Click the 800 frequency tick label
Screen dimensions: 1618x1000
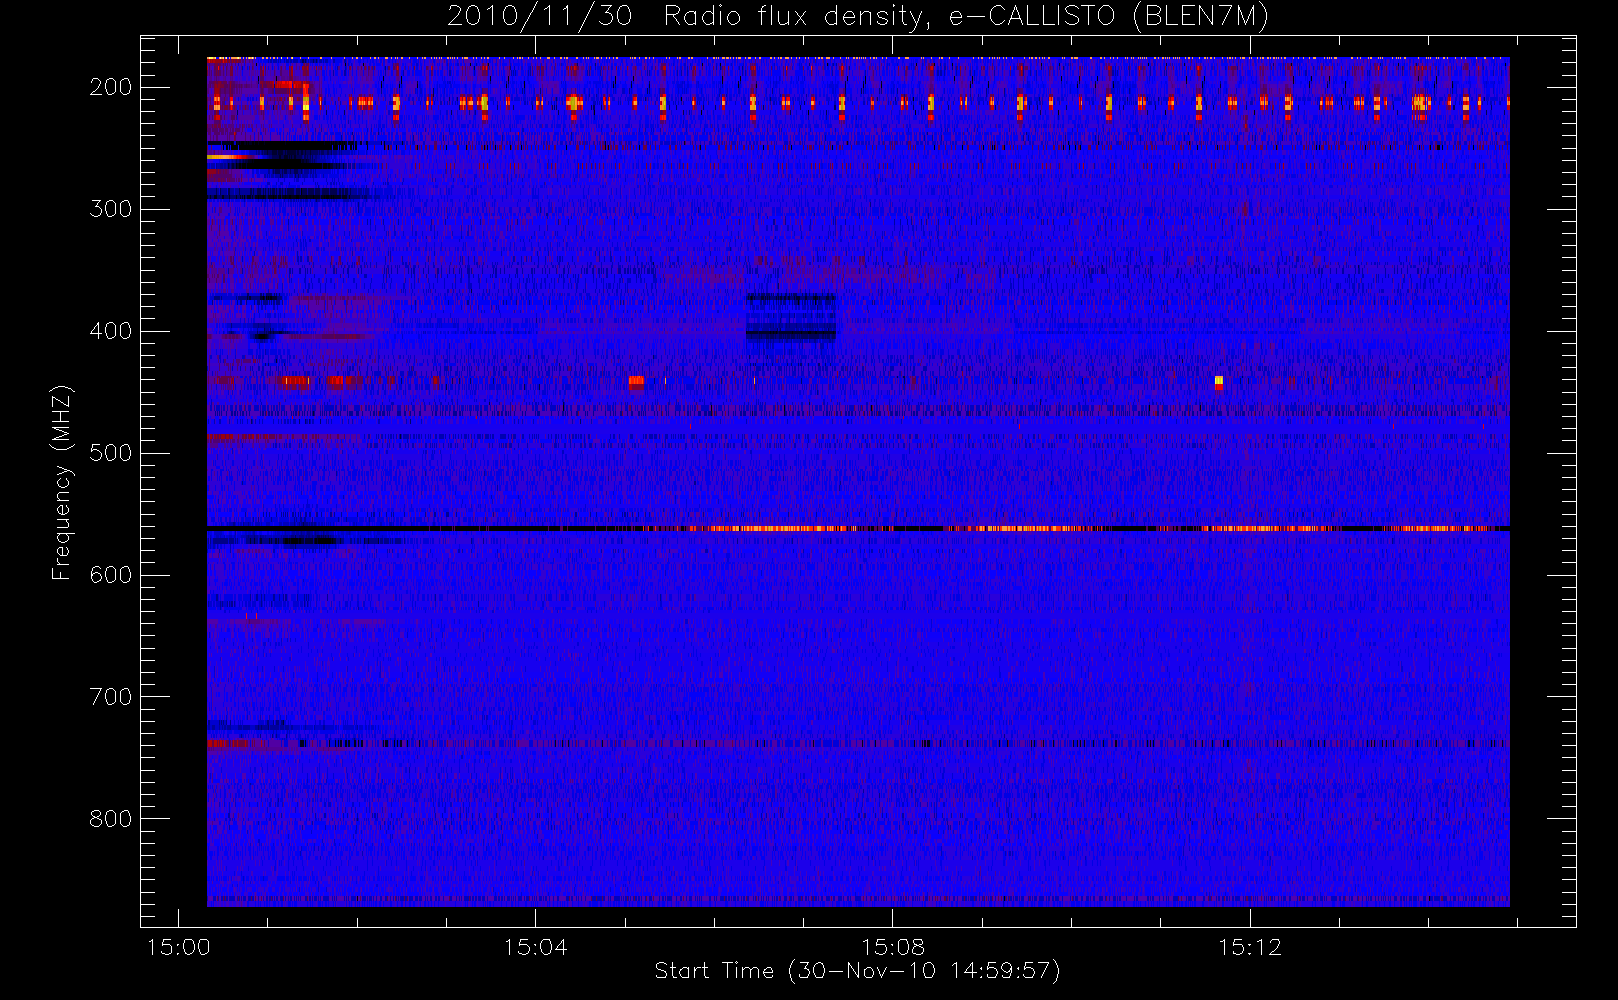pyautogui.click(x=110, y=819)
